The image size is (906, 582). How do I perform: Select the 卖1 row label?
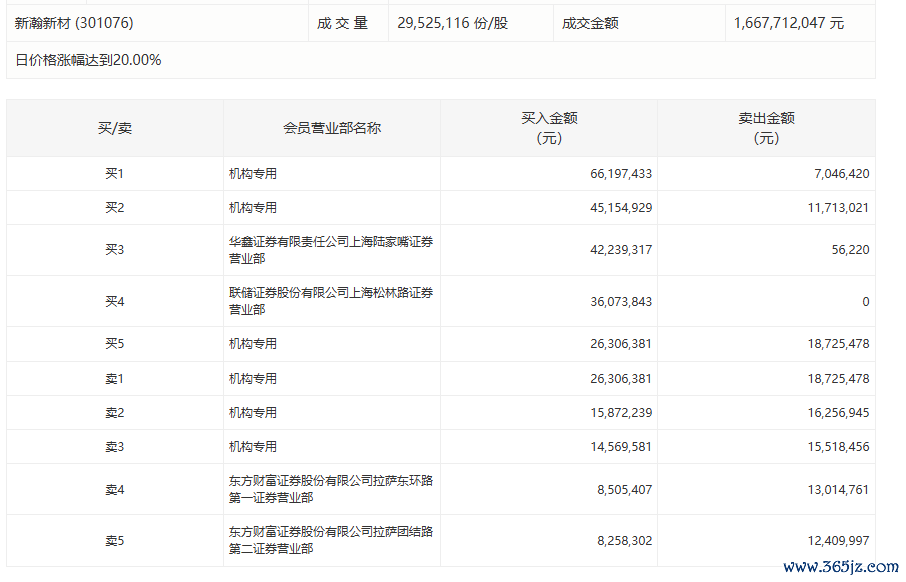pyautogui.click(x=115, y=379)
